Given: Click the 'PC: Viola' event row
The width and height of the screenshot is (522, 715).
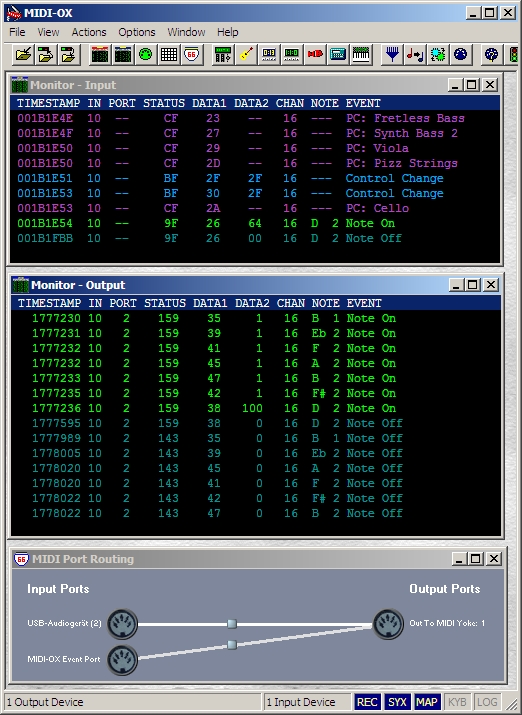Looking at the screenshot, I should click(255, 148).
